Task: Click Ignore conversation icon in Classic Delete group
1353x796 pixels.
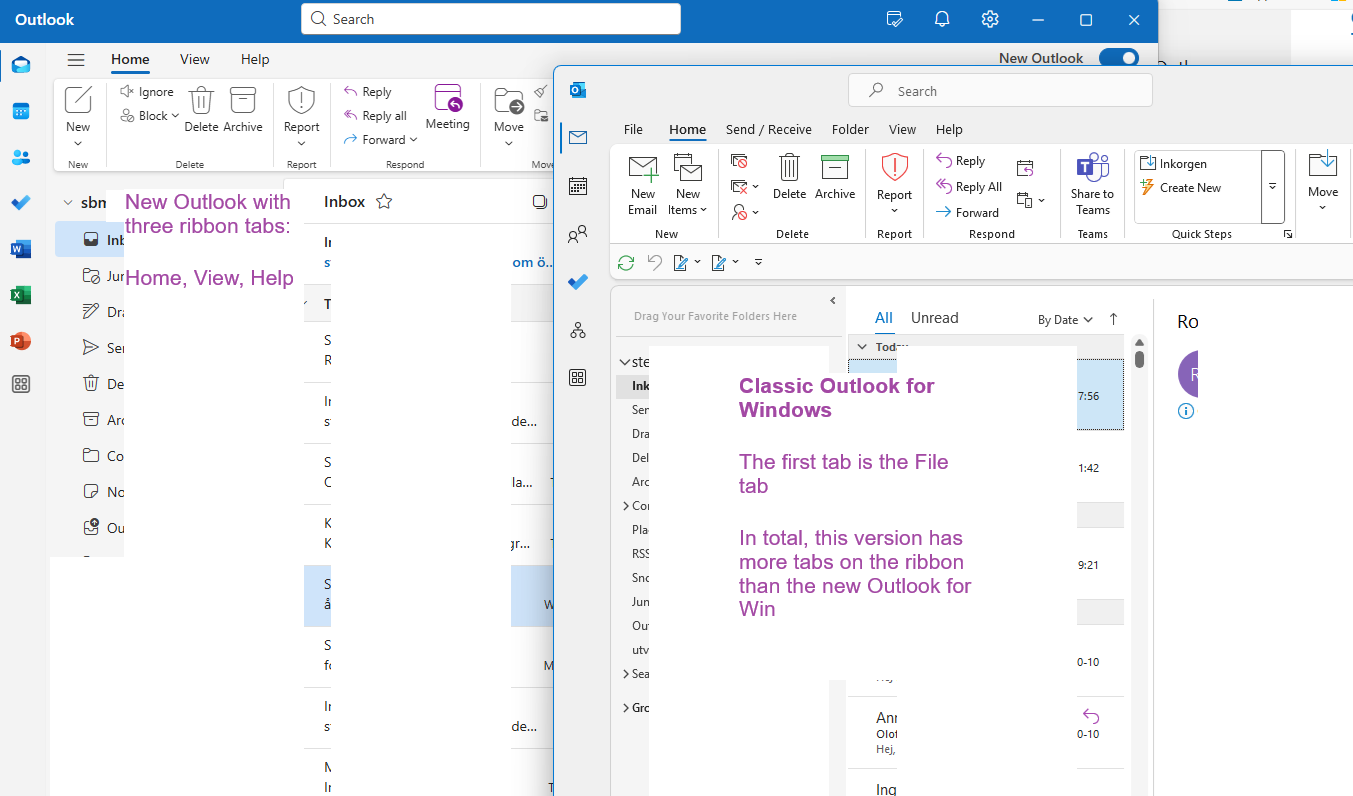Action: point(739,161)
